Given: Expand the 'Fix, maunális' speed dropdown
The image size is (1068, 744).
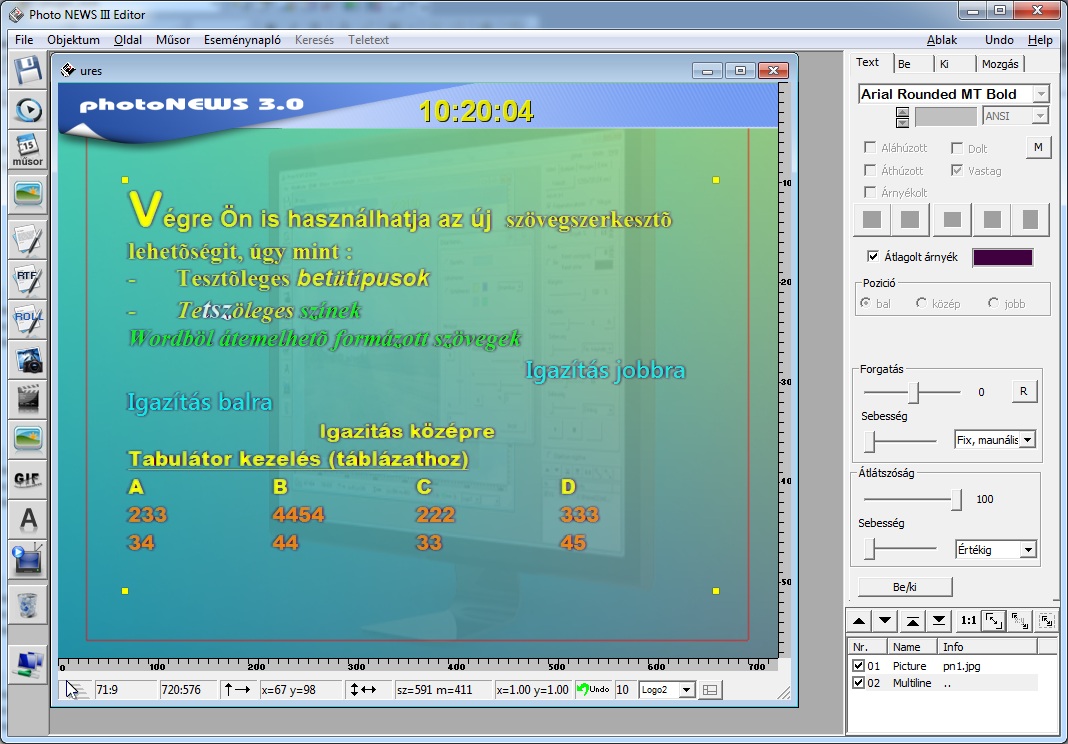Looking at the screenshot, I should 1027,440.
